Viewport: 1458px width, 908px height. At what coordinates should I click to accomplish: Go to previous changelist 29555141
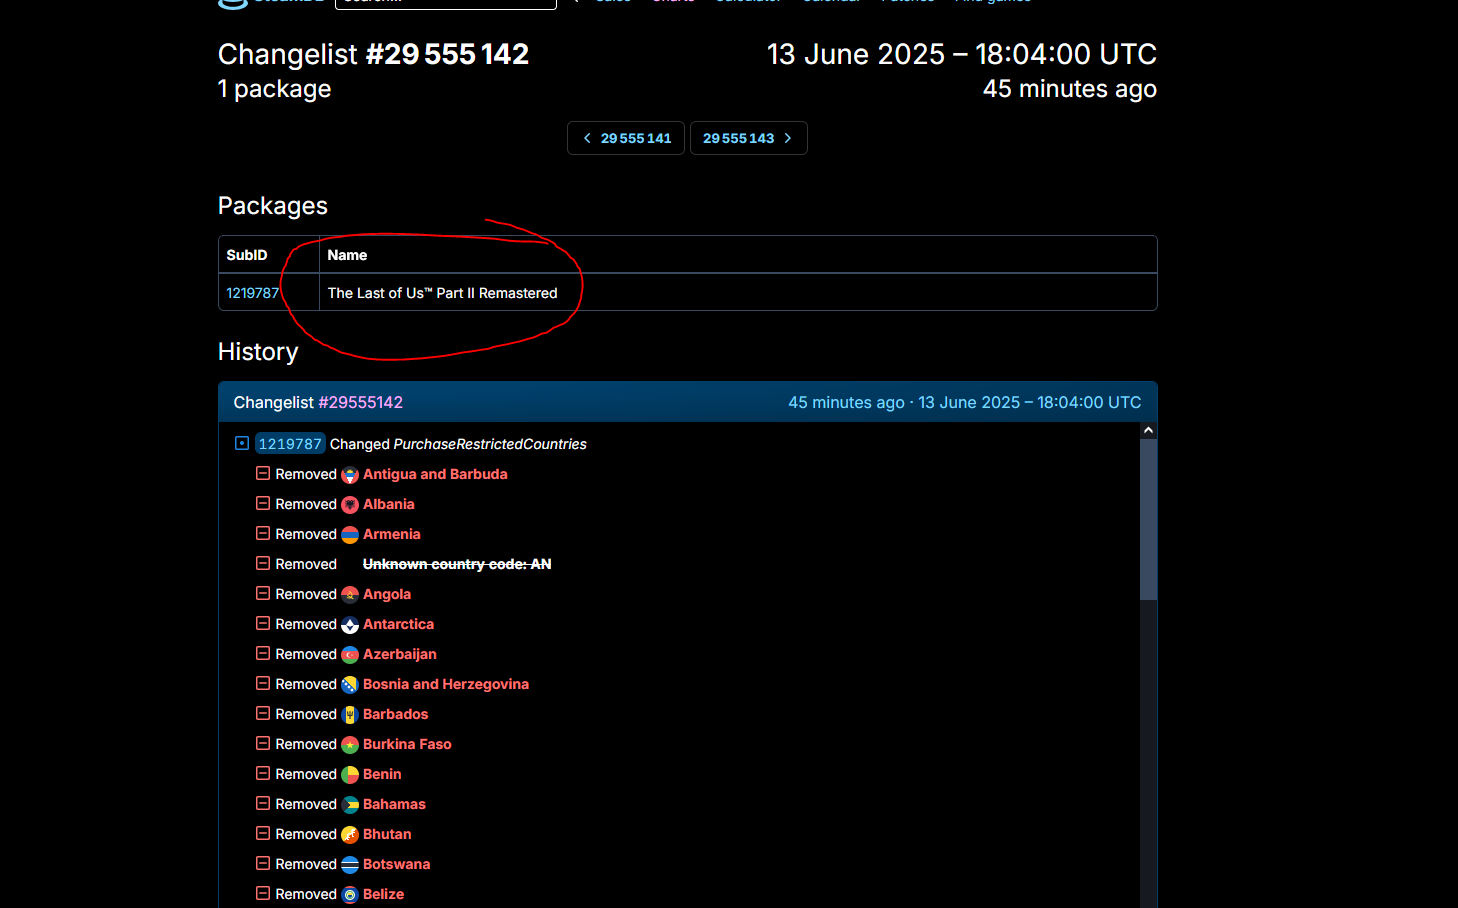coord(626,138)
